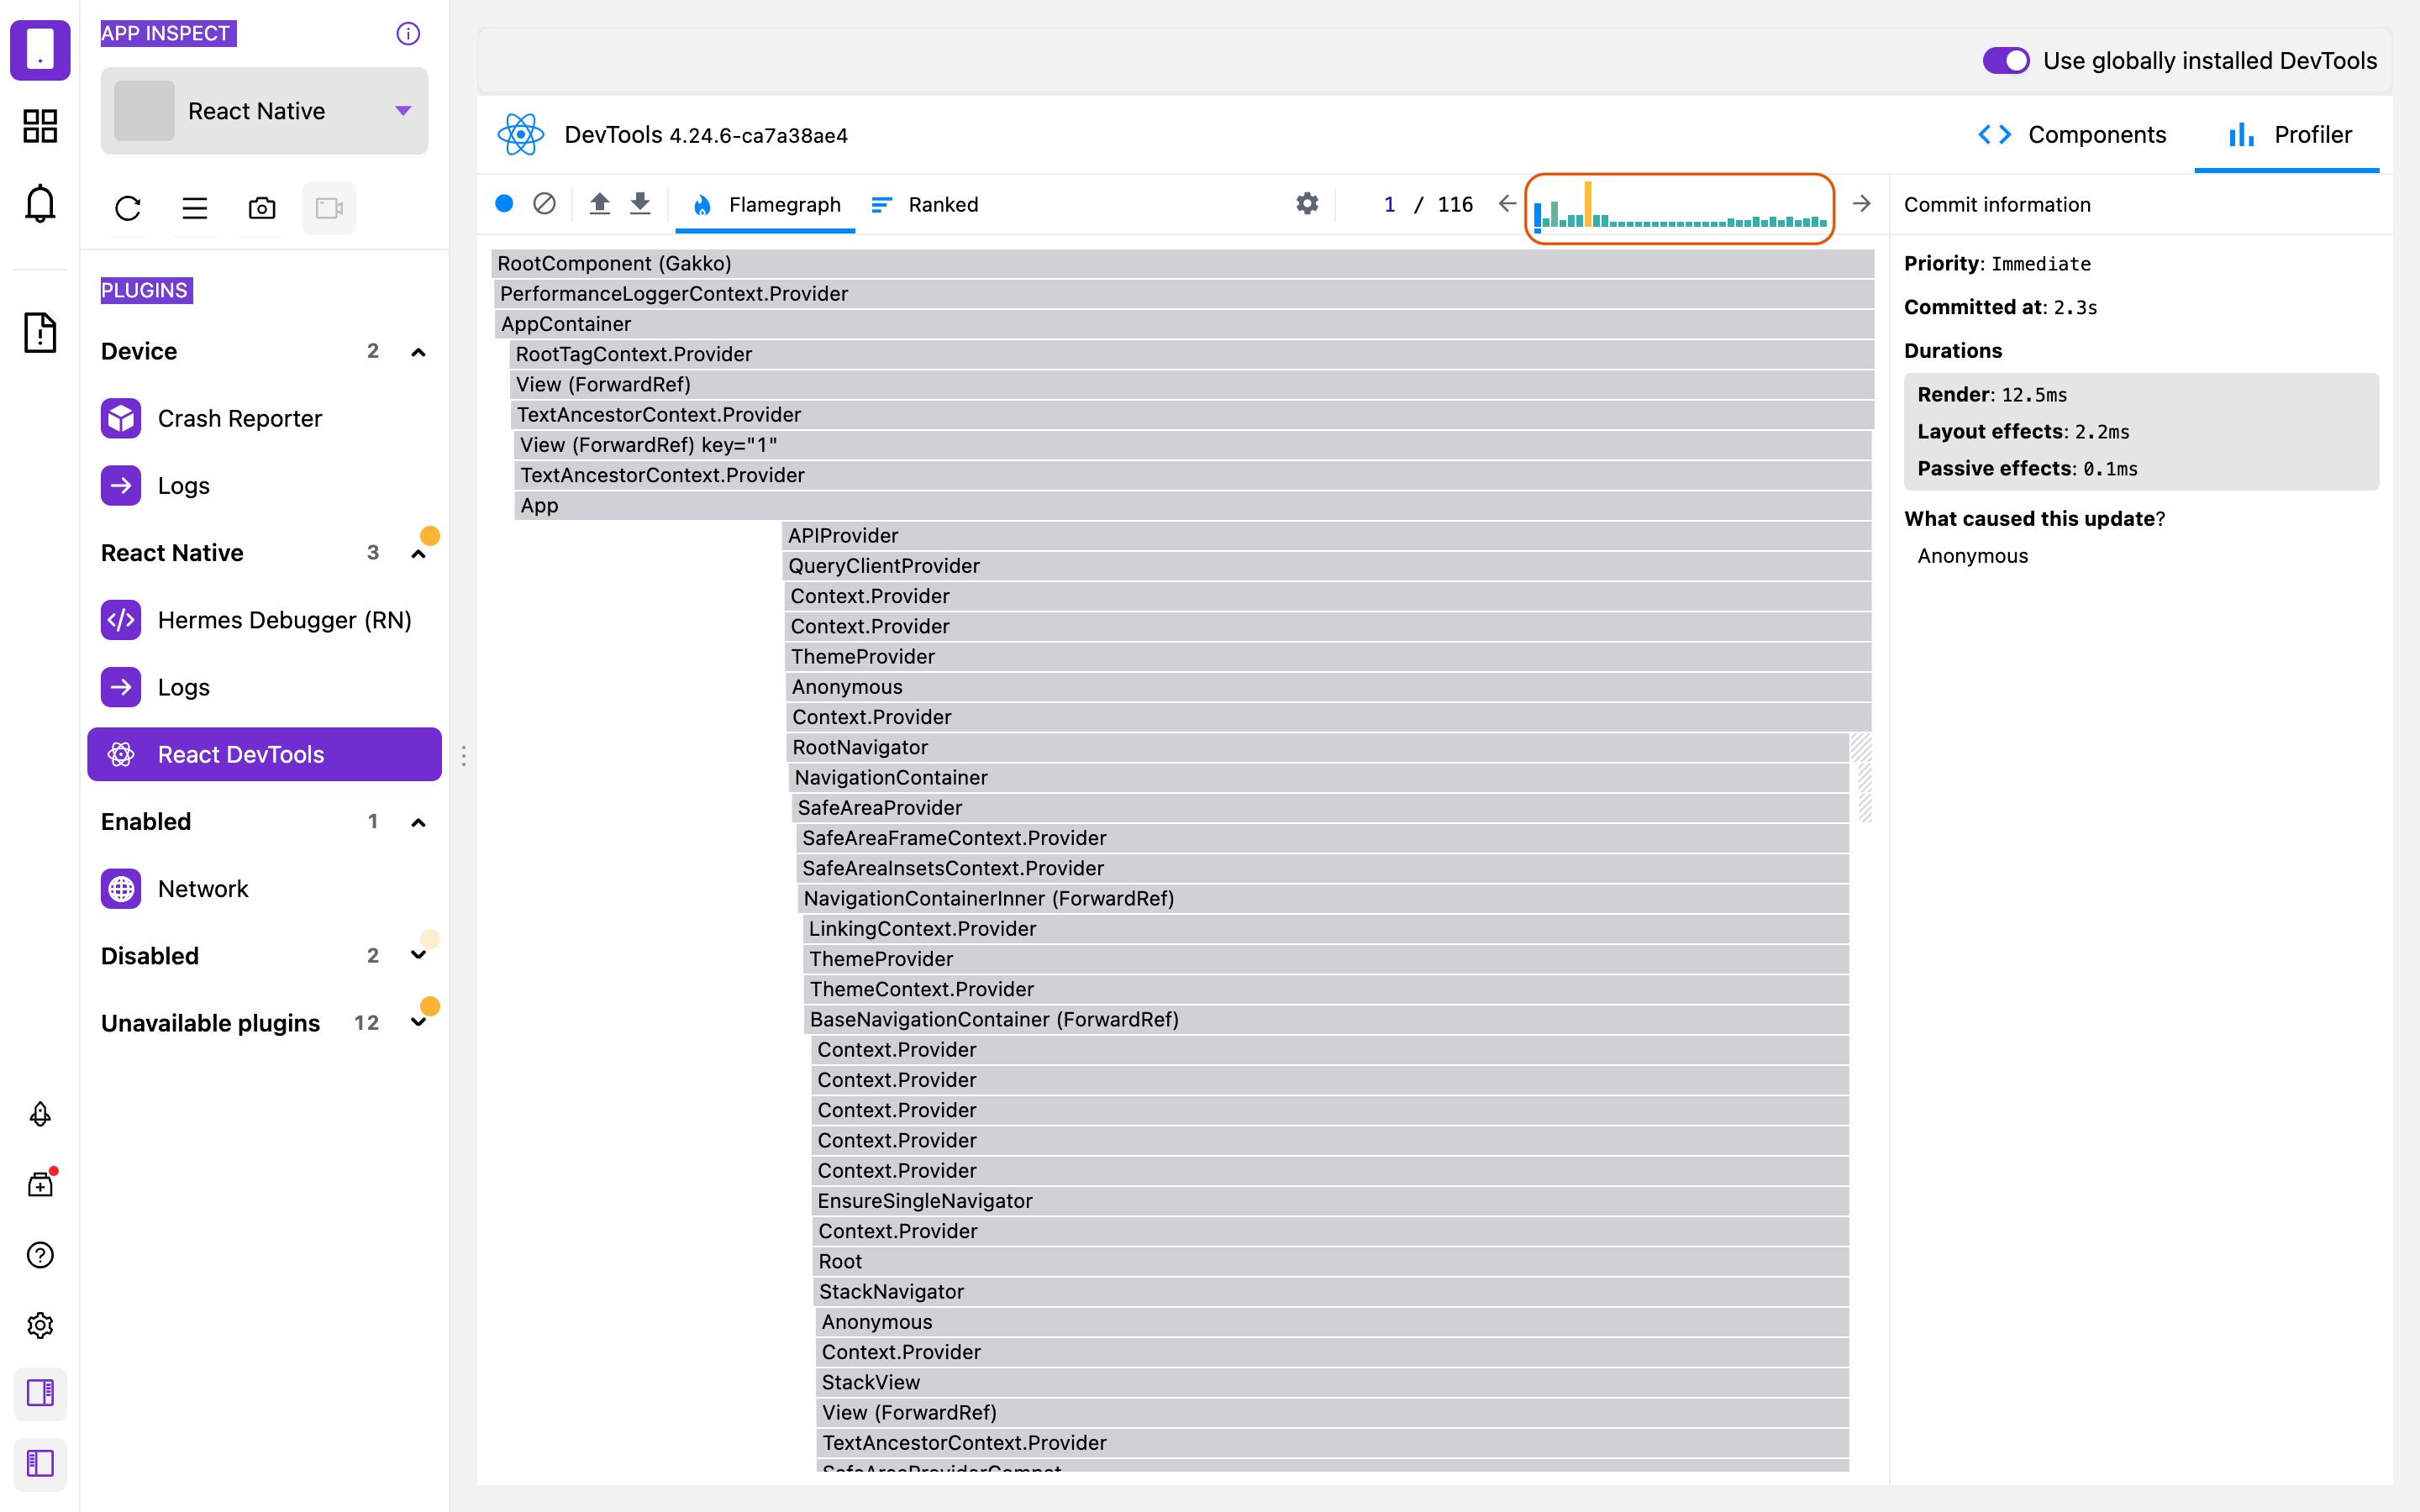Switch to the Profiler tab
The image size is (2420, 1512).
tap(2288, 135)
